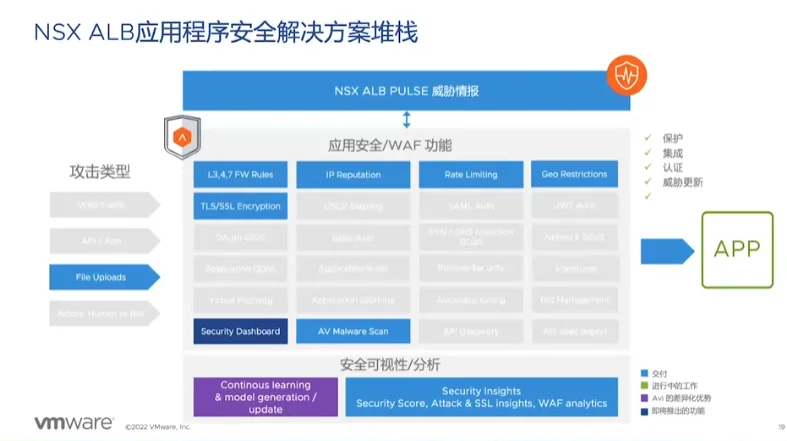The height and width of the screenshot is (441, 787).
Task: Select the greyed Application DDoS box
Action: click(240, 268)
